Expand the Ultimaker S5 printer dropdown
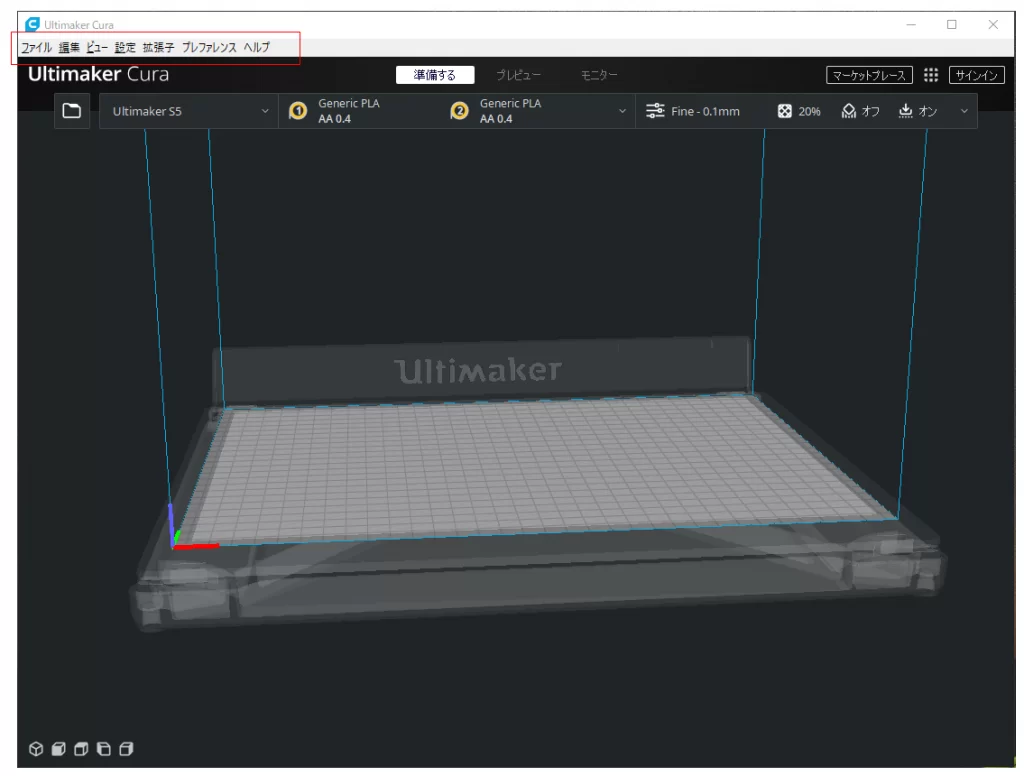The image size is (1024, 776). (x=189, y=111)
